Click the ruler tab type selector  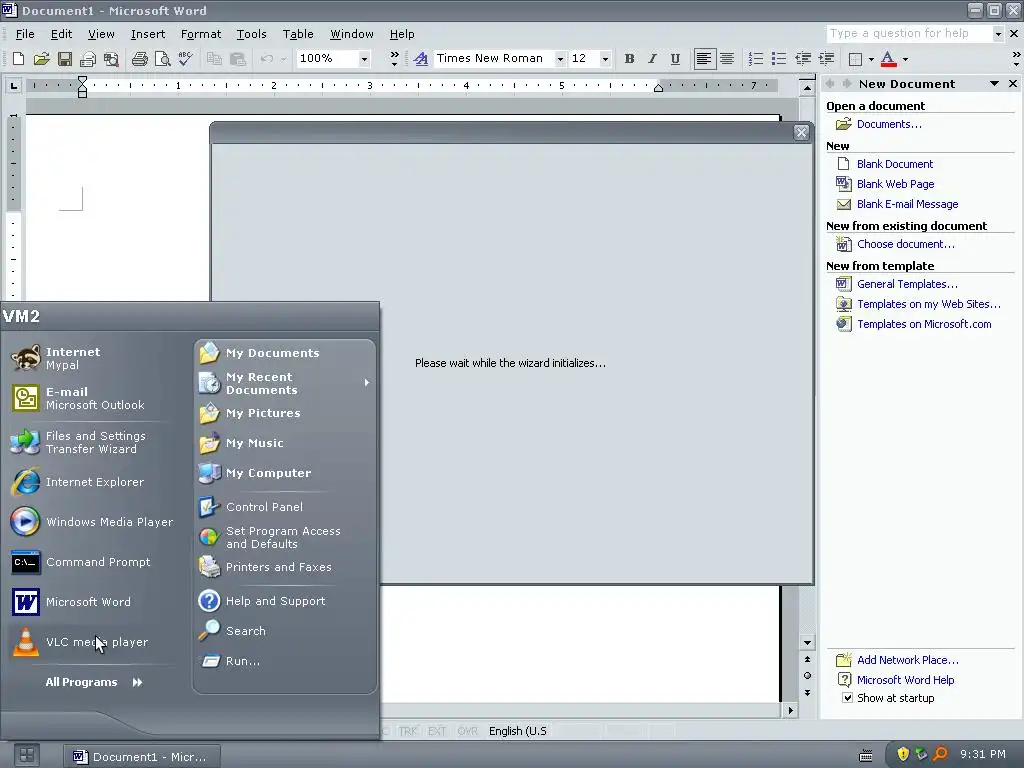[x=14, y=86]
